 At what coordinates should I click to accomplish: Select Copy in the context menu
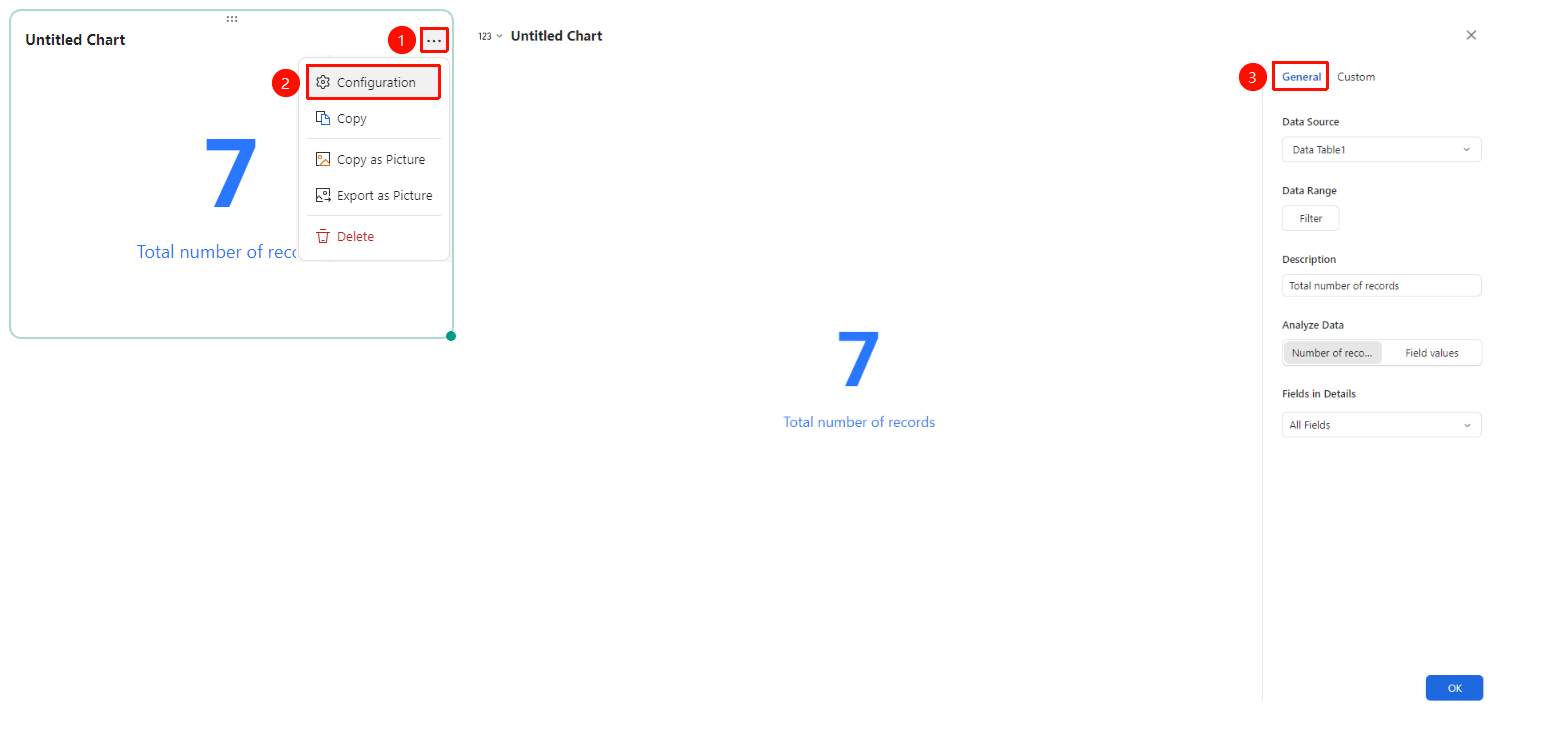coord(373,118)
